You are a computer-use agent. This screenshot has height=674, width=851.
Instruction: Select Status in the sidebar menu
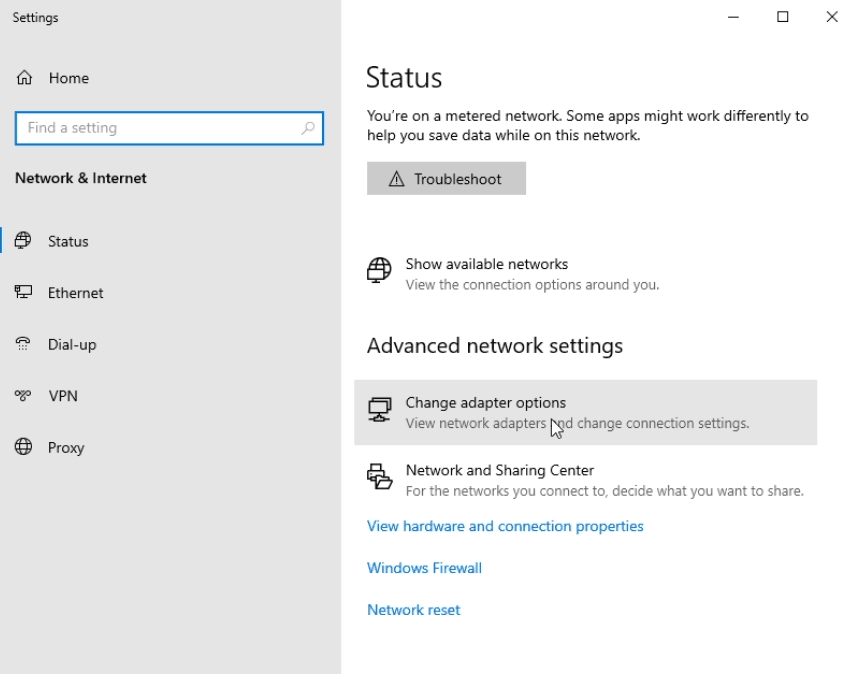tap(68, 241)
